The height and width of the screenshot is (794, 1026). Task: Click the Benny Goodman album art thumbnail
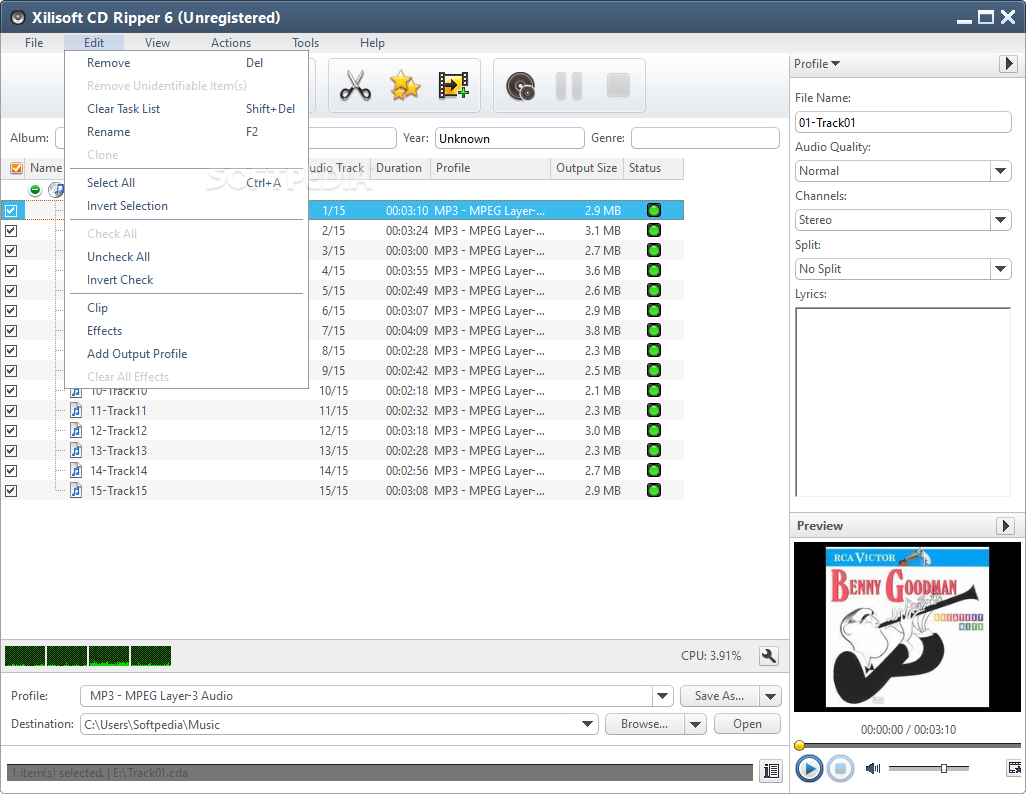907,626
